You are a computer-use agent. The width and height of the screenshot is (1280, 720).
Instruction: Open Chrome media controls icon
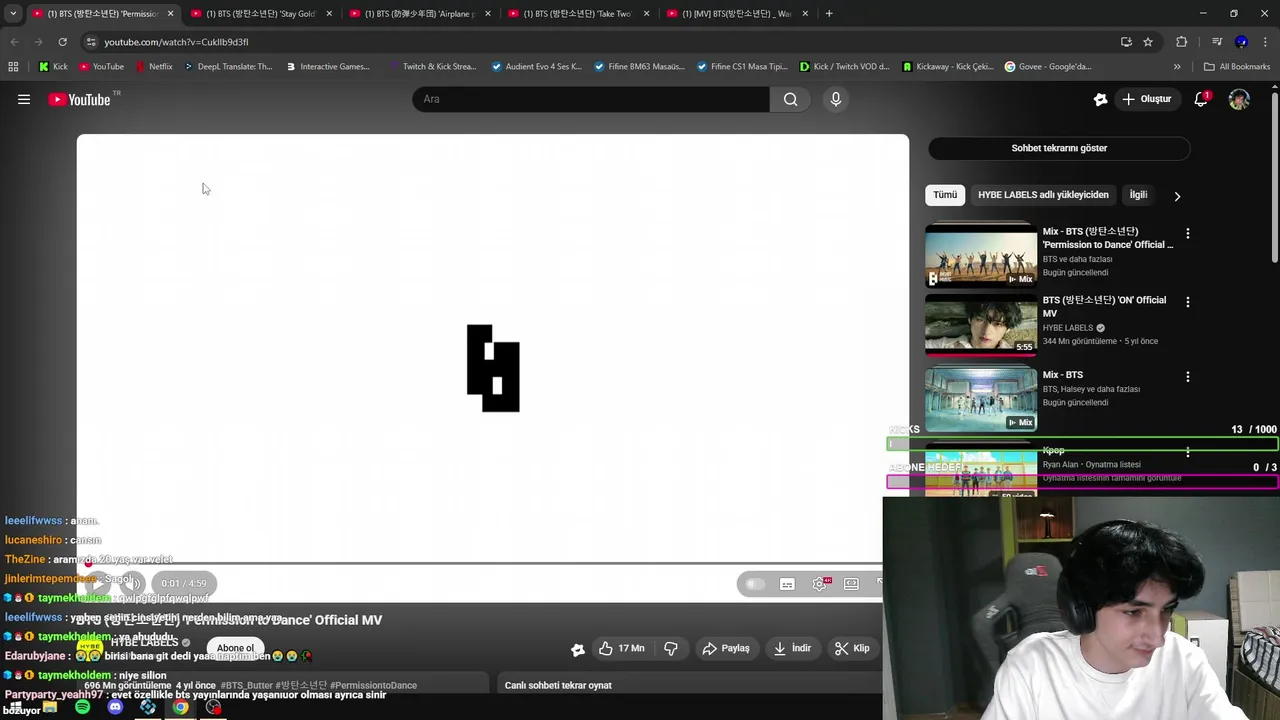point(1217,42)
